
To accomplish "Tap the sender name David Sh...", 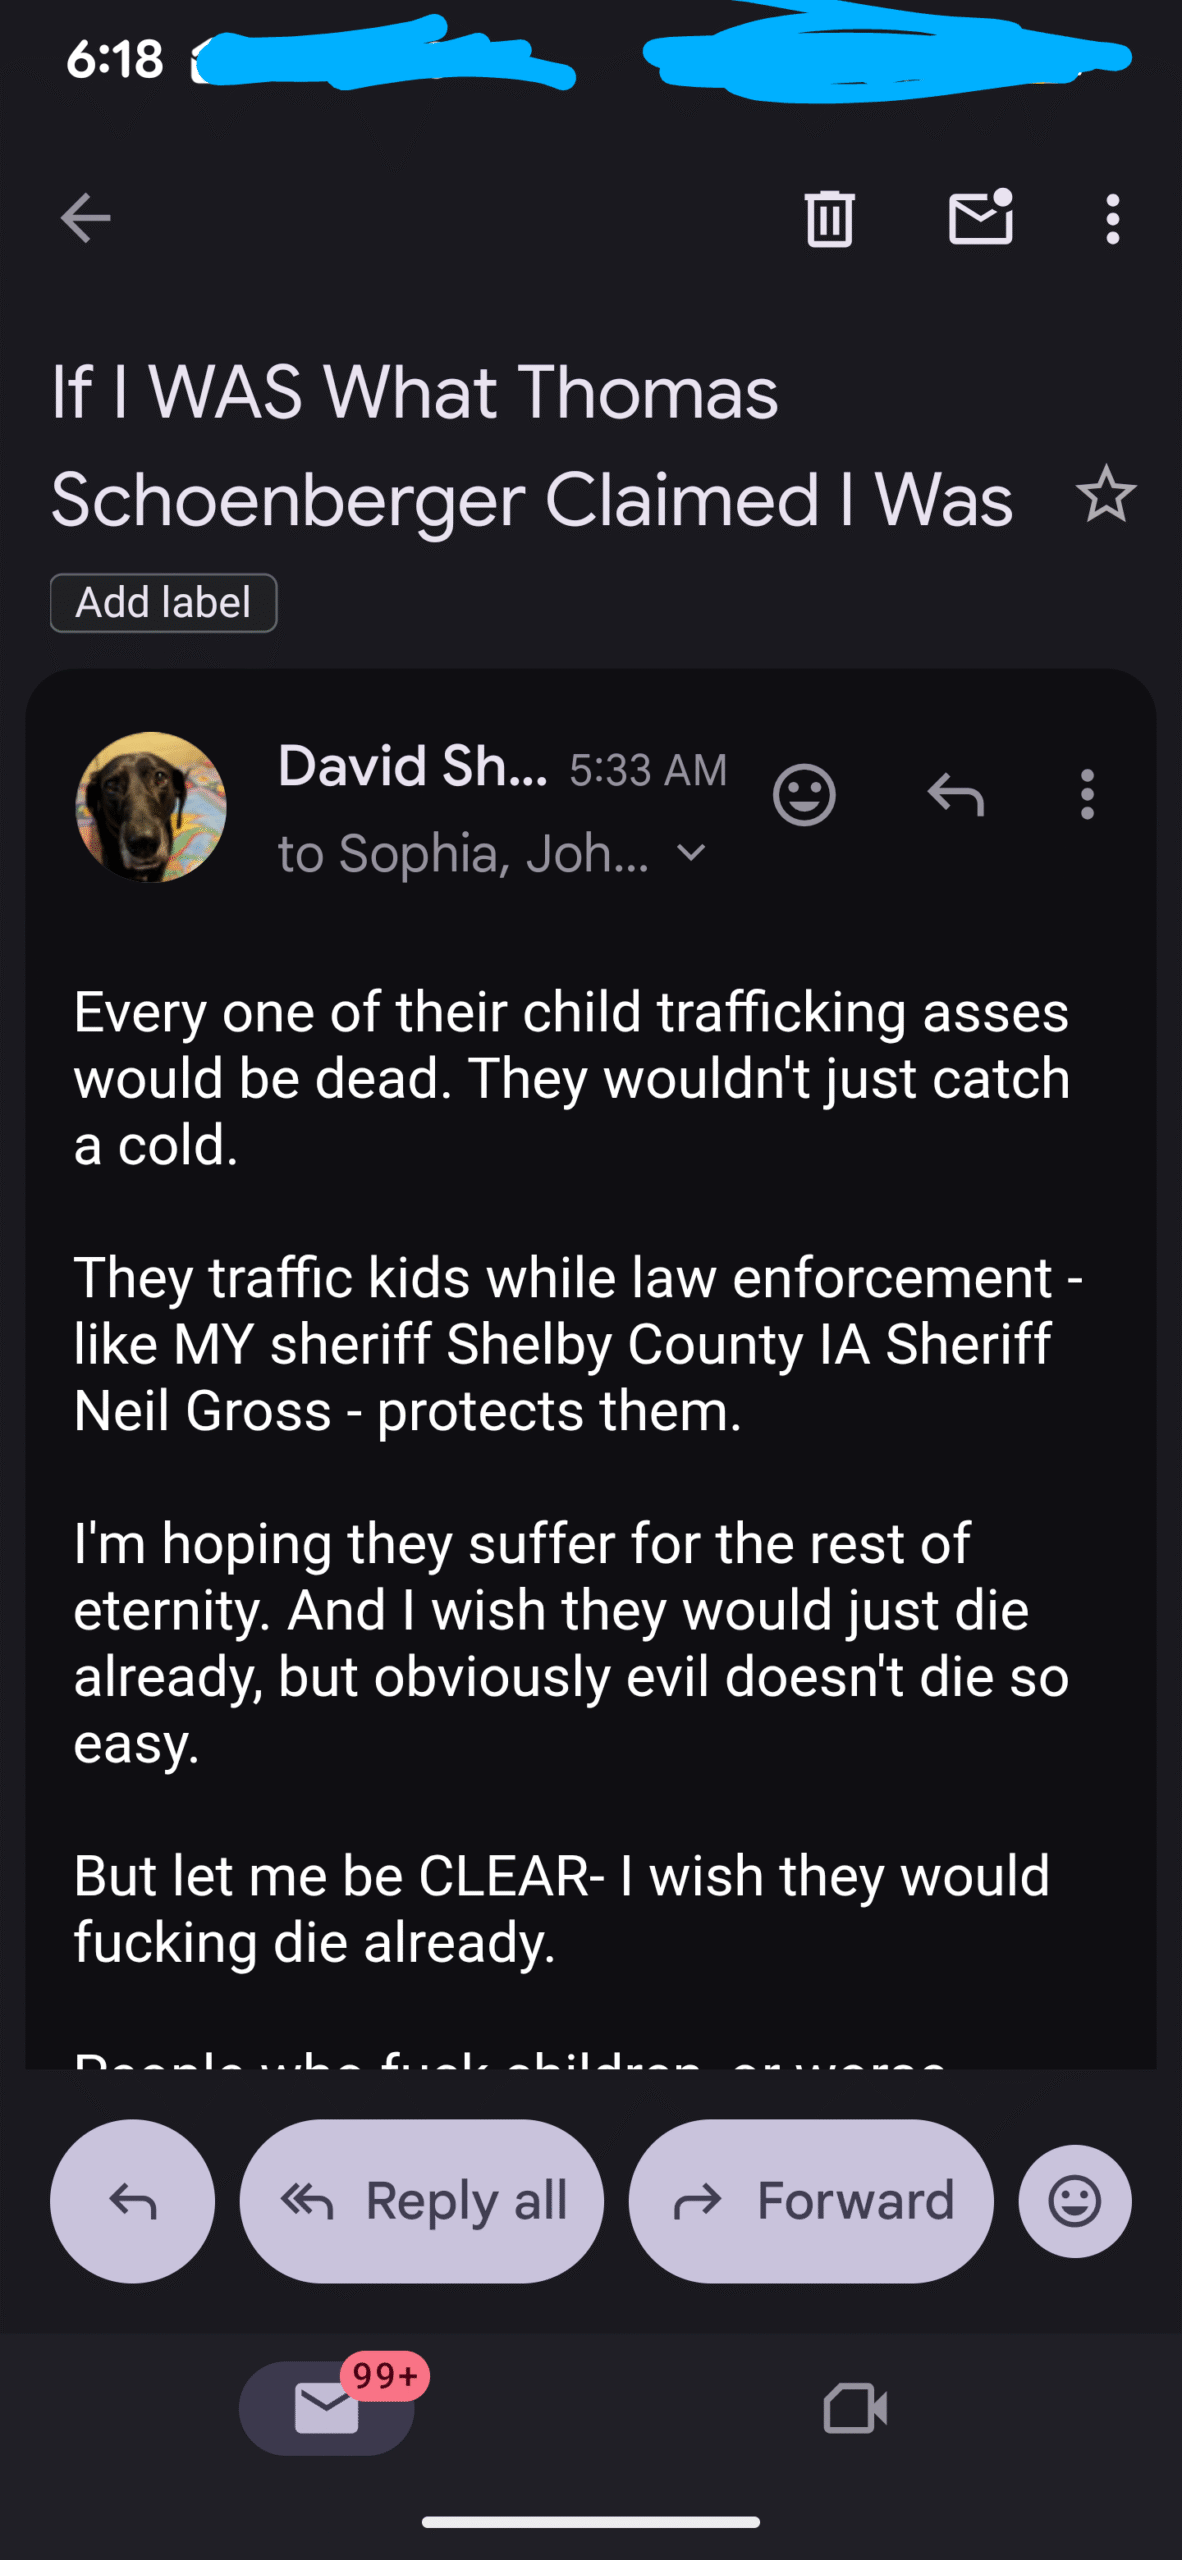I will point(412,767).
